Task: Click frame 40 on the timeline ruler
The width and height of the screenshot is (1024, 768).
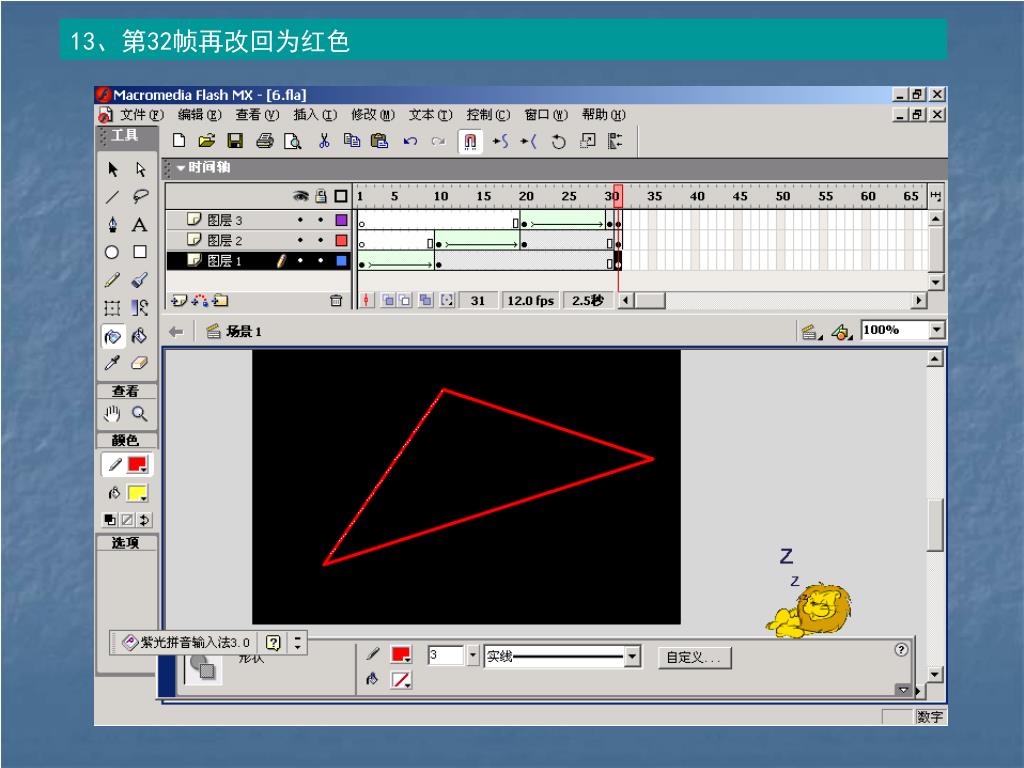Action: coord(697,196)
